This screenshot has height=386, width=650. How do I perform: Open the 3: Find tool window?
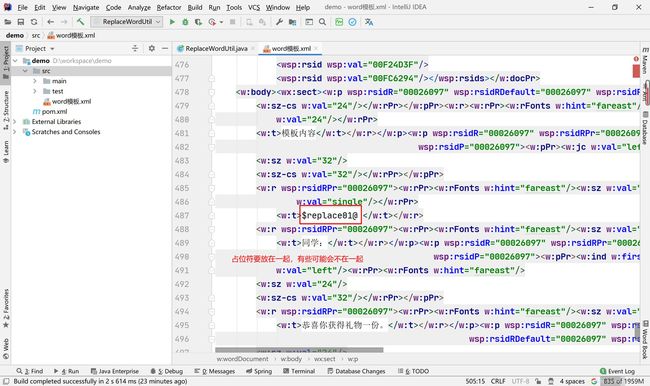pyautogui.click(x=29, y=371)
